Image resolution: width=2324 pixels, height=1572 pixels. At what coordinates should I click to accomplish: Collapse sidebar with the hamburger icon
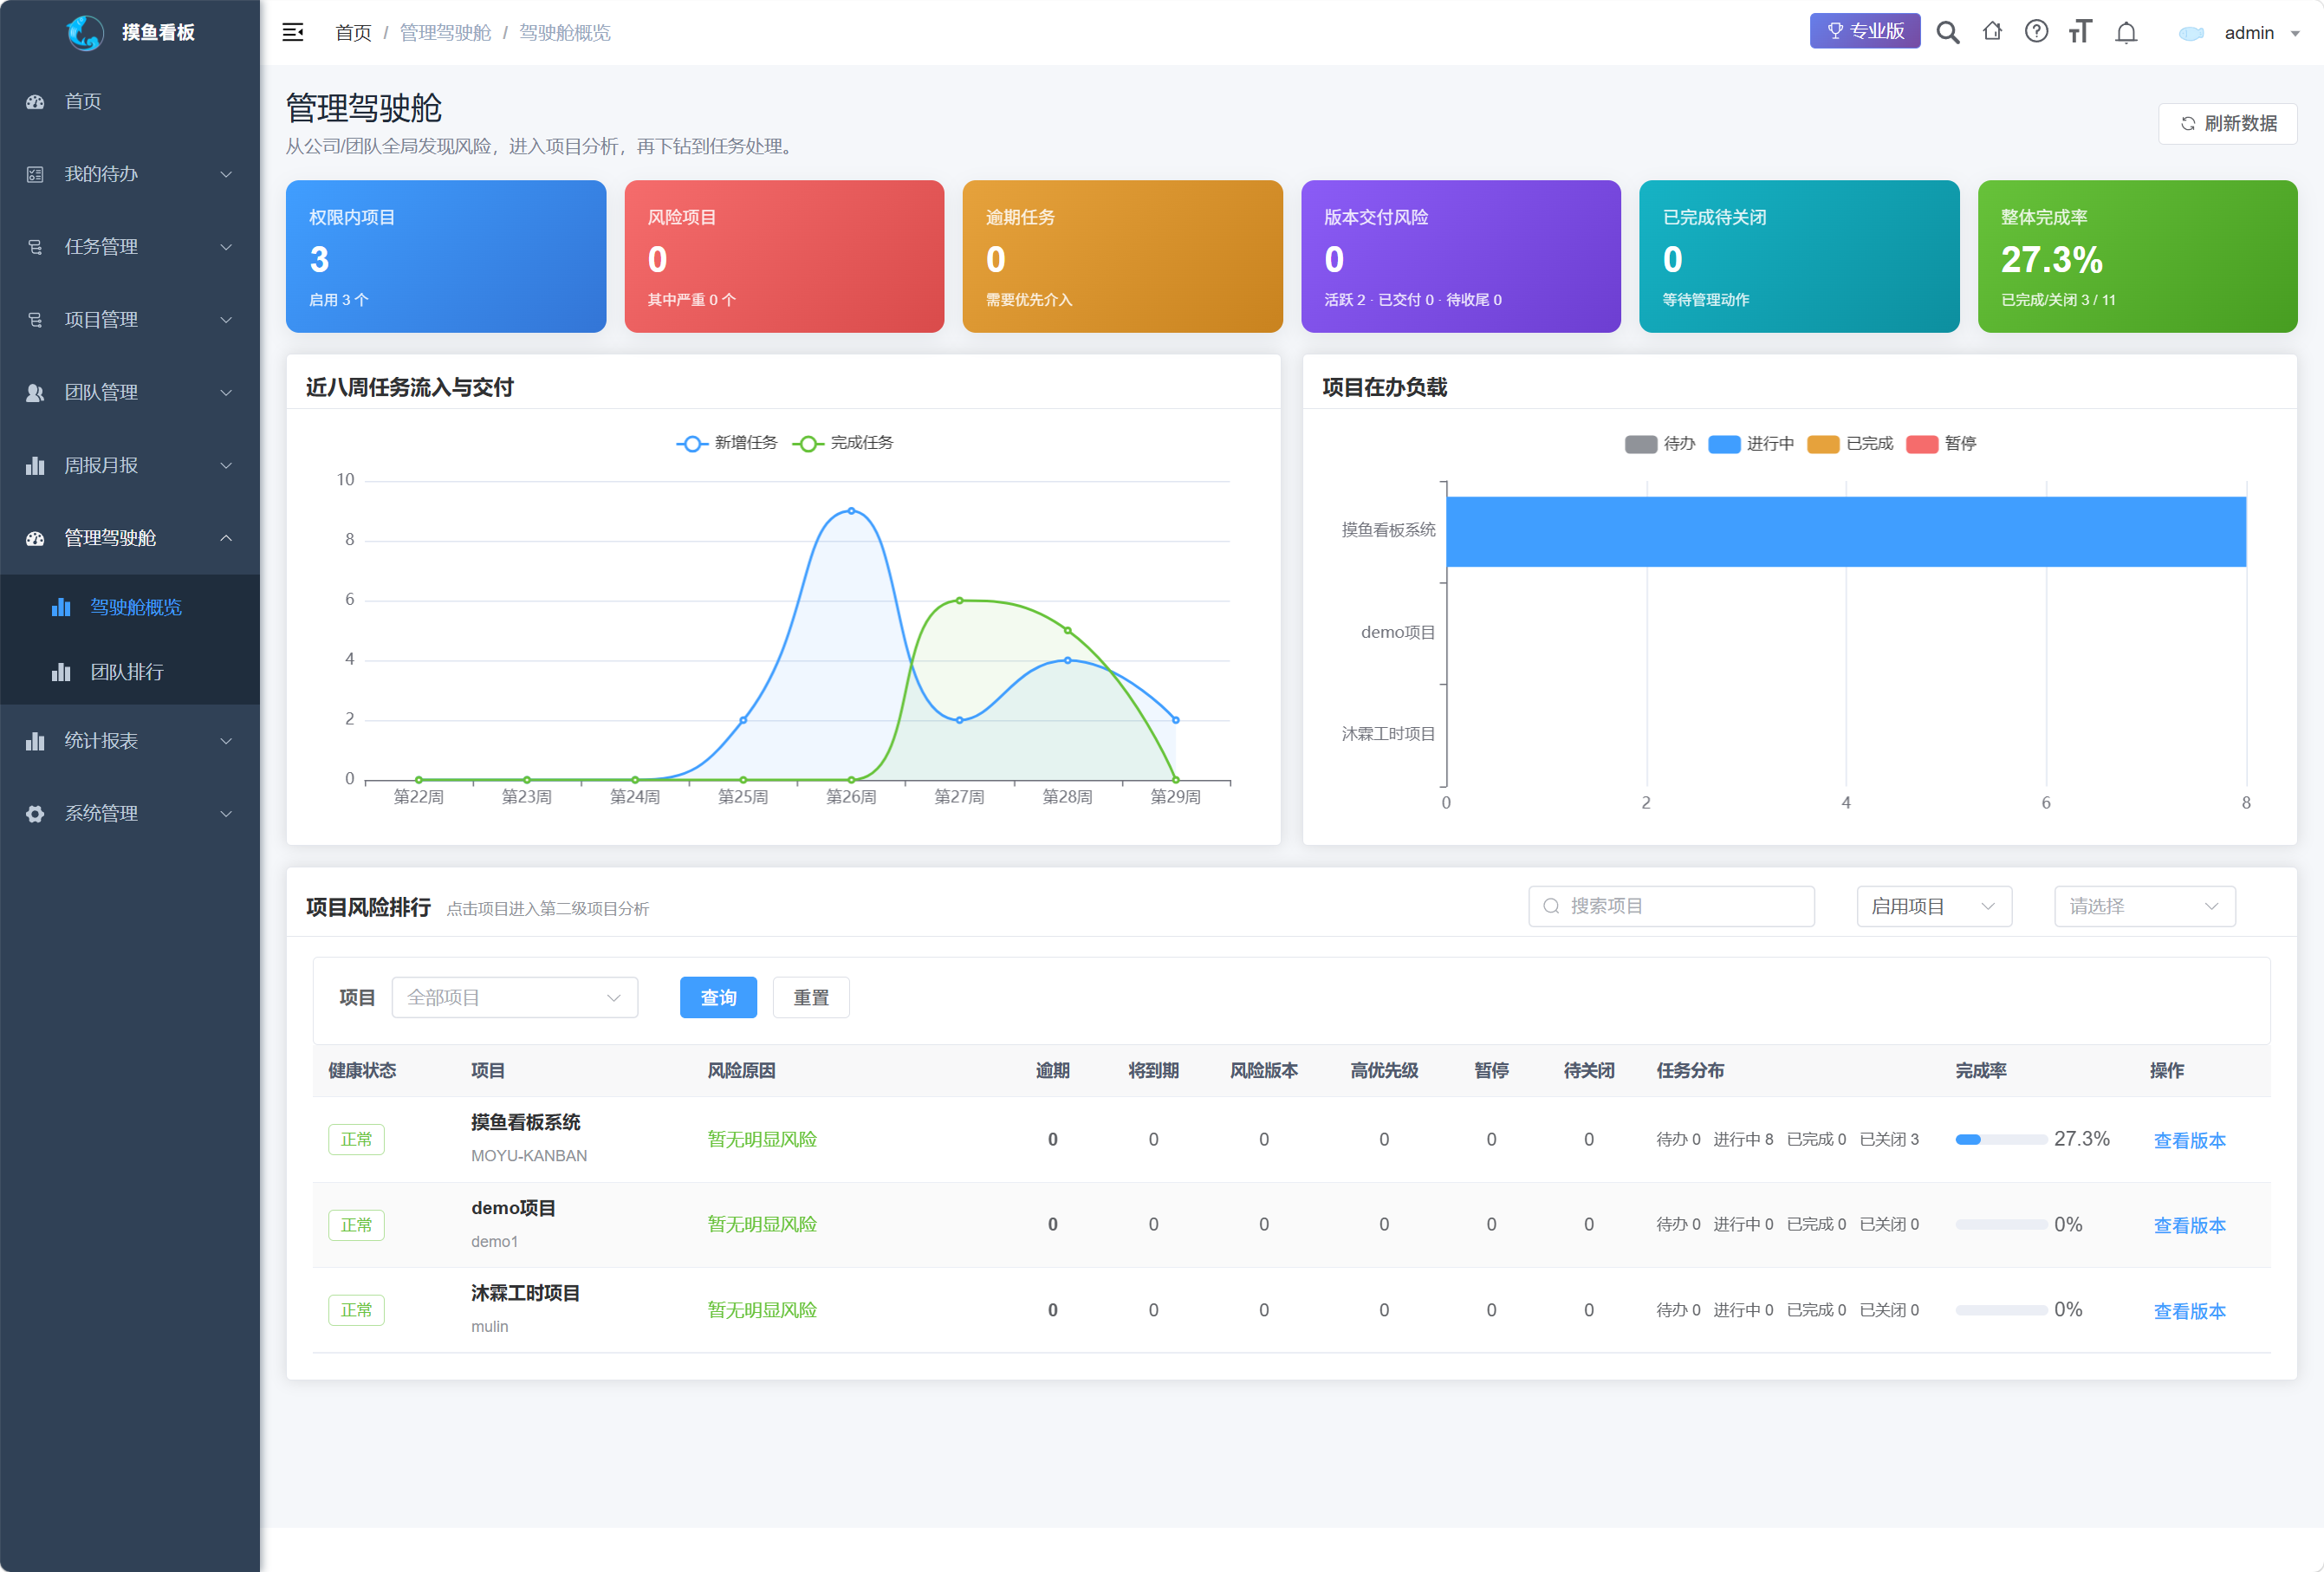click(293, 33)
